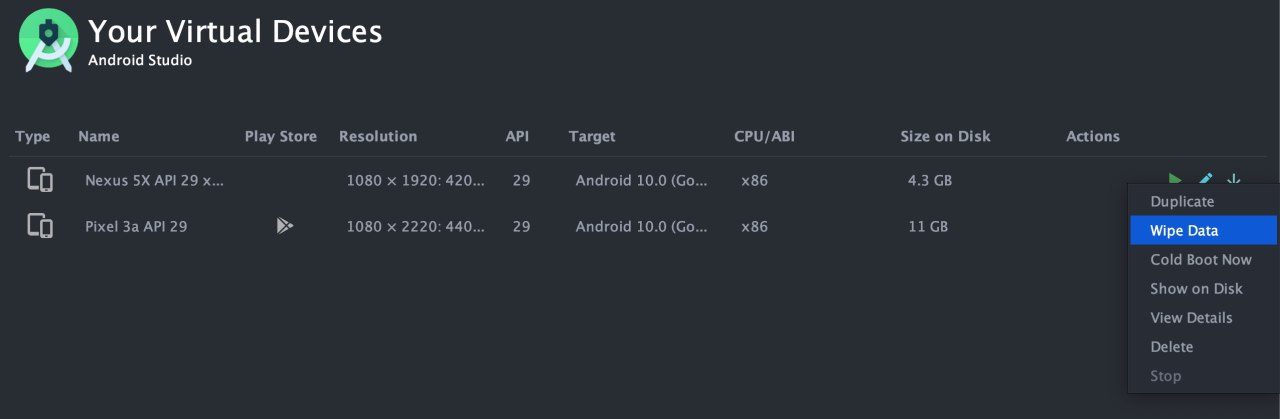Click the Target column header
1280x419 pixels.
tap(592, 137)
